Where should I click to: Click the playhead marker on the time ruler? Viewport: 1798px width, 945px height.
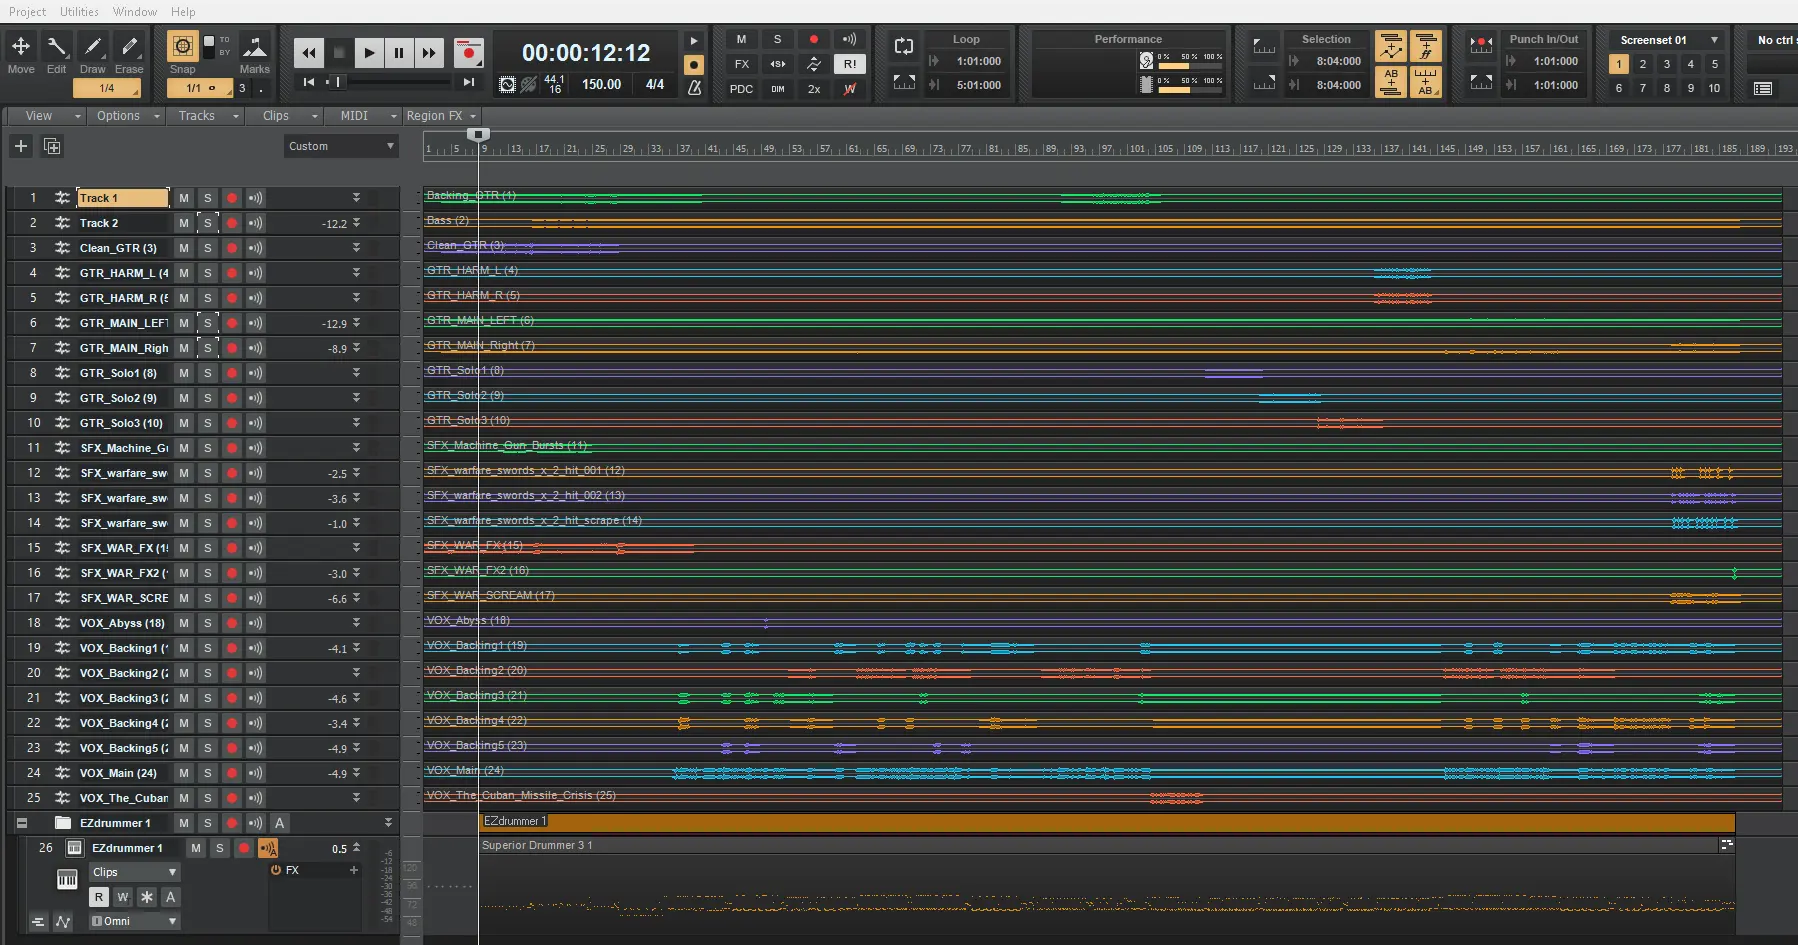[x=479, y=134]
